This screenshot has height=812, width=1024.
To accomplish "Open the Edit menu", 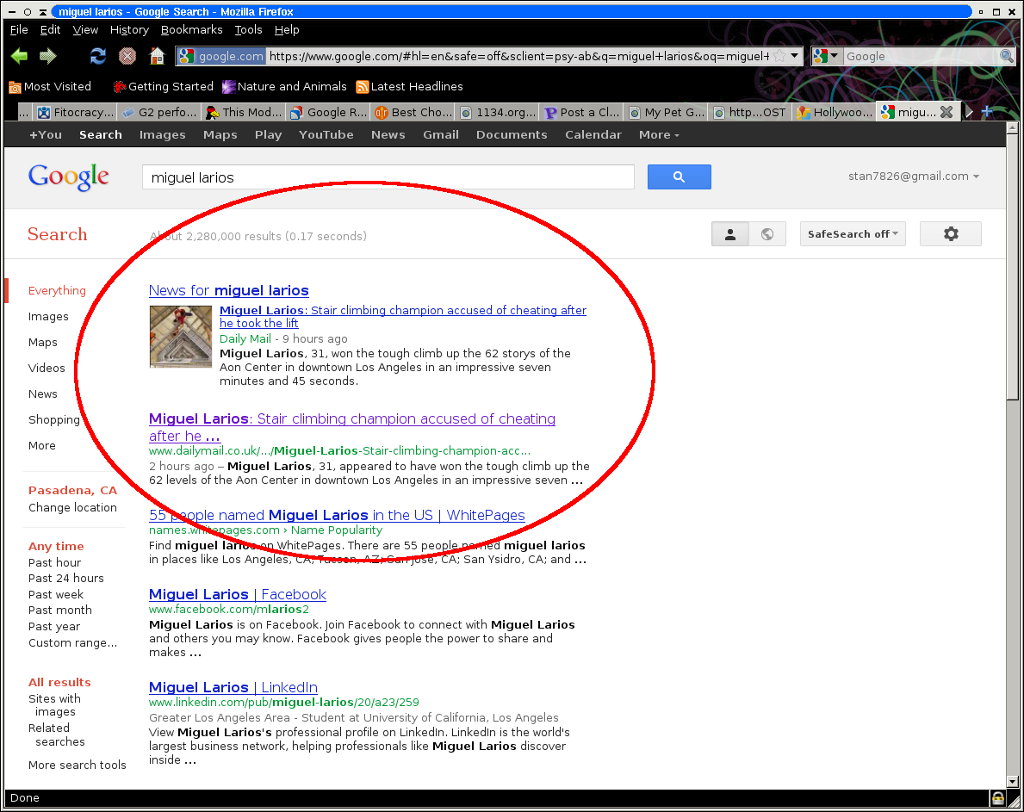I will coord(50,29).
